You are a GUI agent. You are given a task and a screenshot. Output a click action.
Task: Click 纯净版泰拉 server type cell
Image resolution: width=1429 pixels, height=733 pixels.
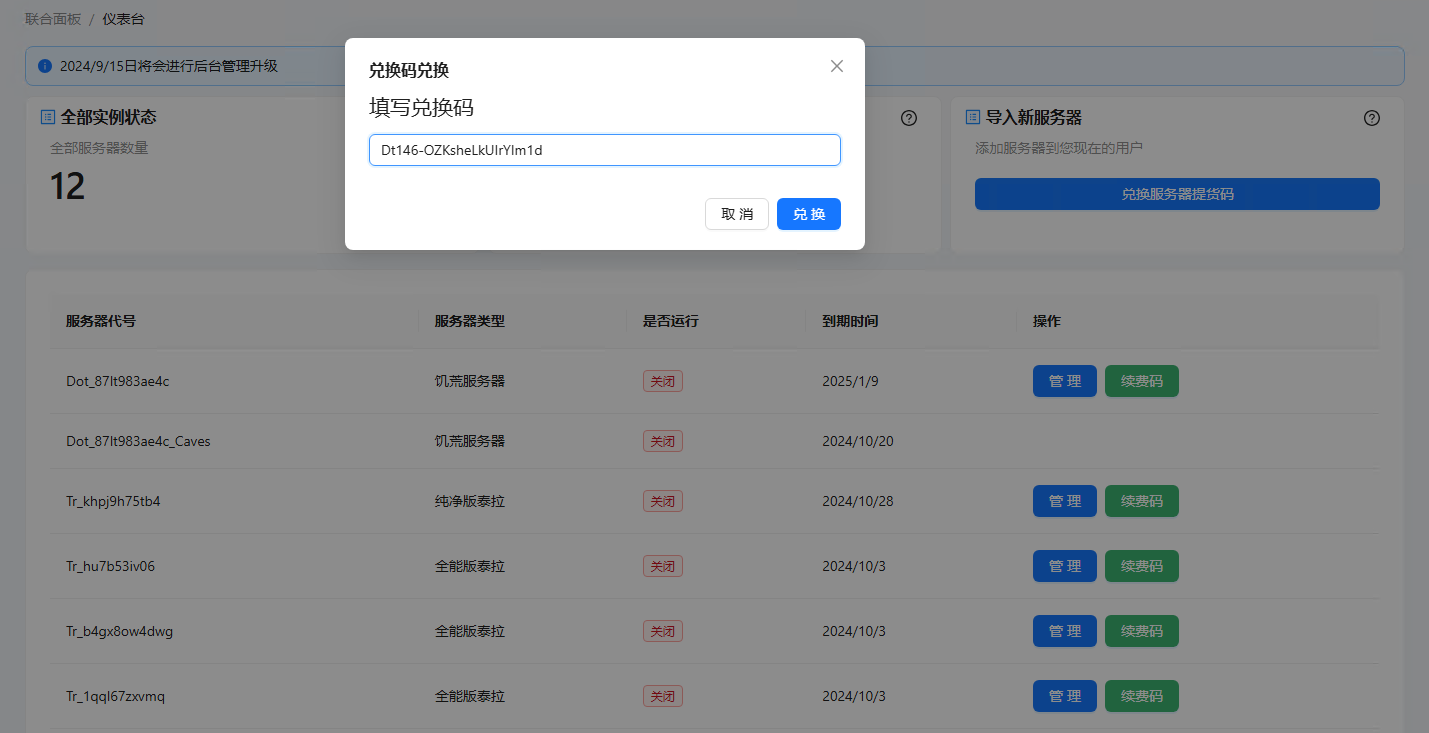(470, 501)
